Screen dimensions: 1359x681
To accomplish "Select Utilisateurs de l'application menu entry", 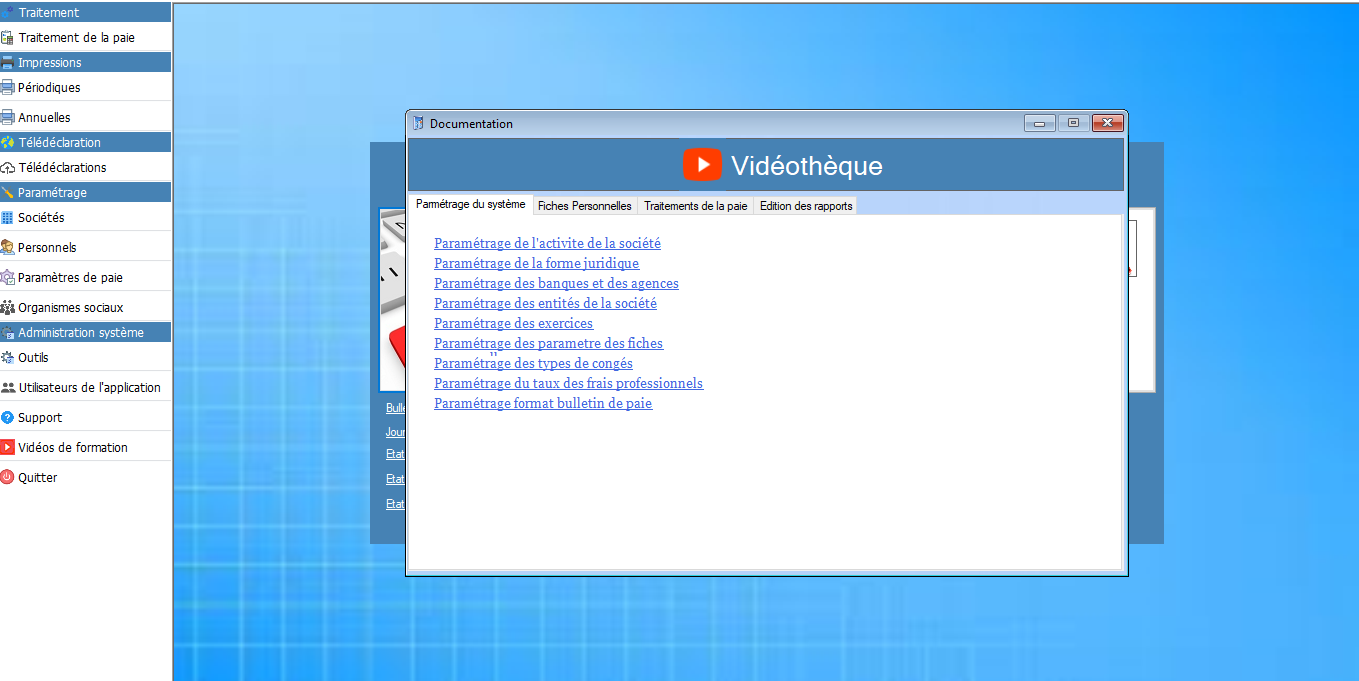I will [x=89, y=388].
